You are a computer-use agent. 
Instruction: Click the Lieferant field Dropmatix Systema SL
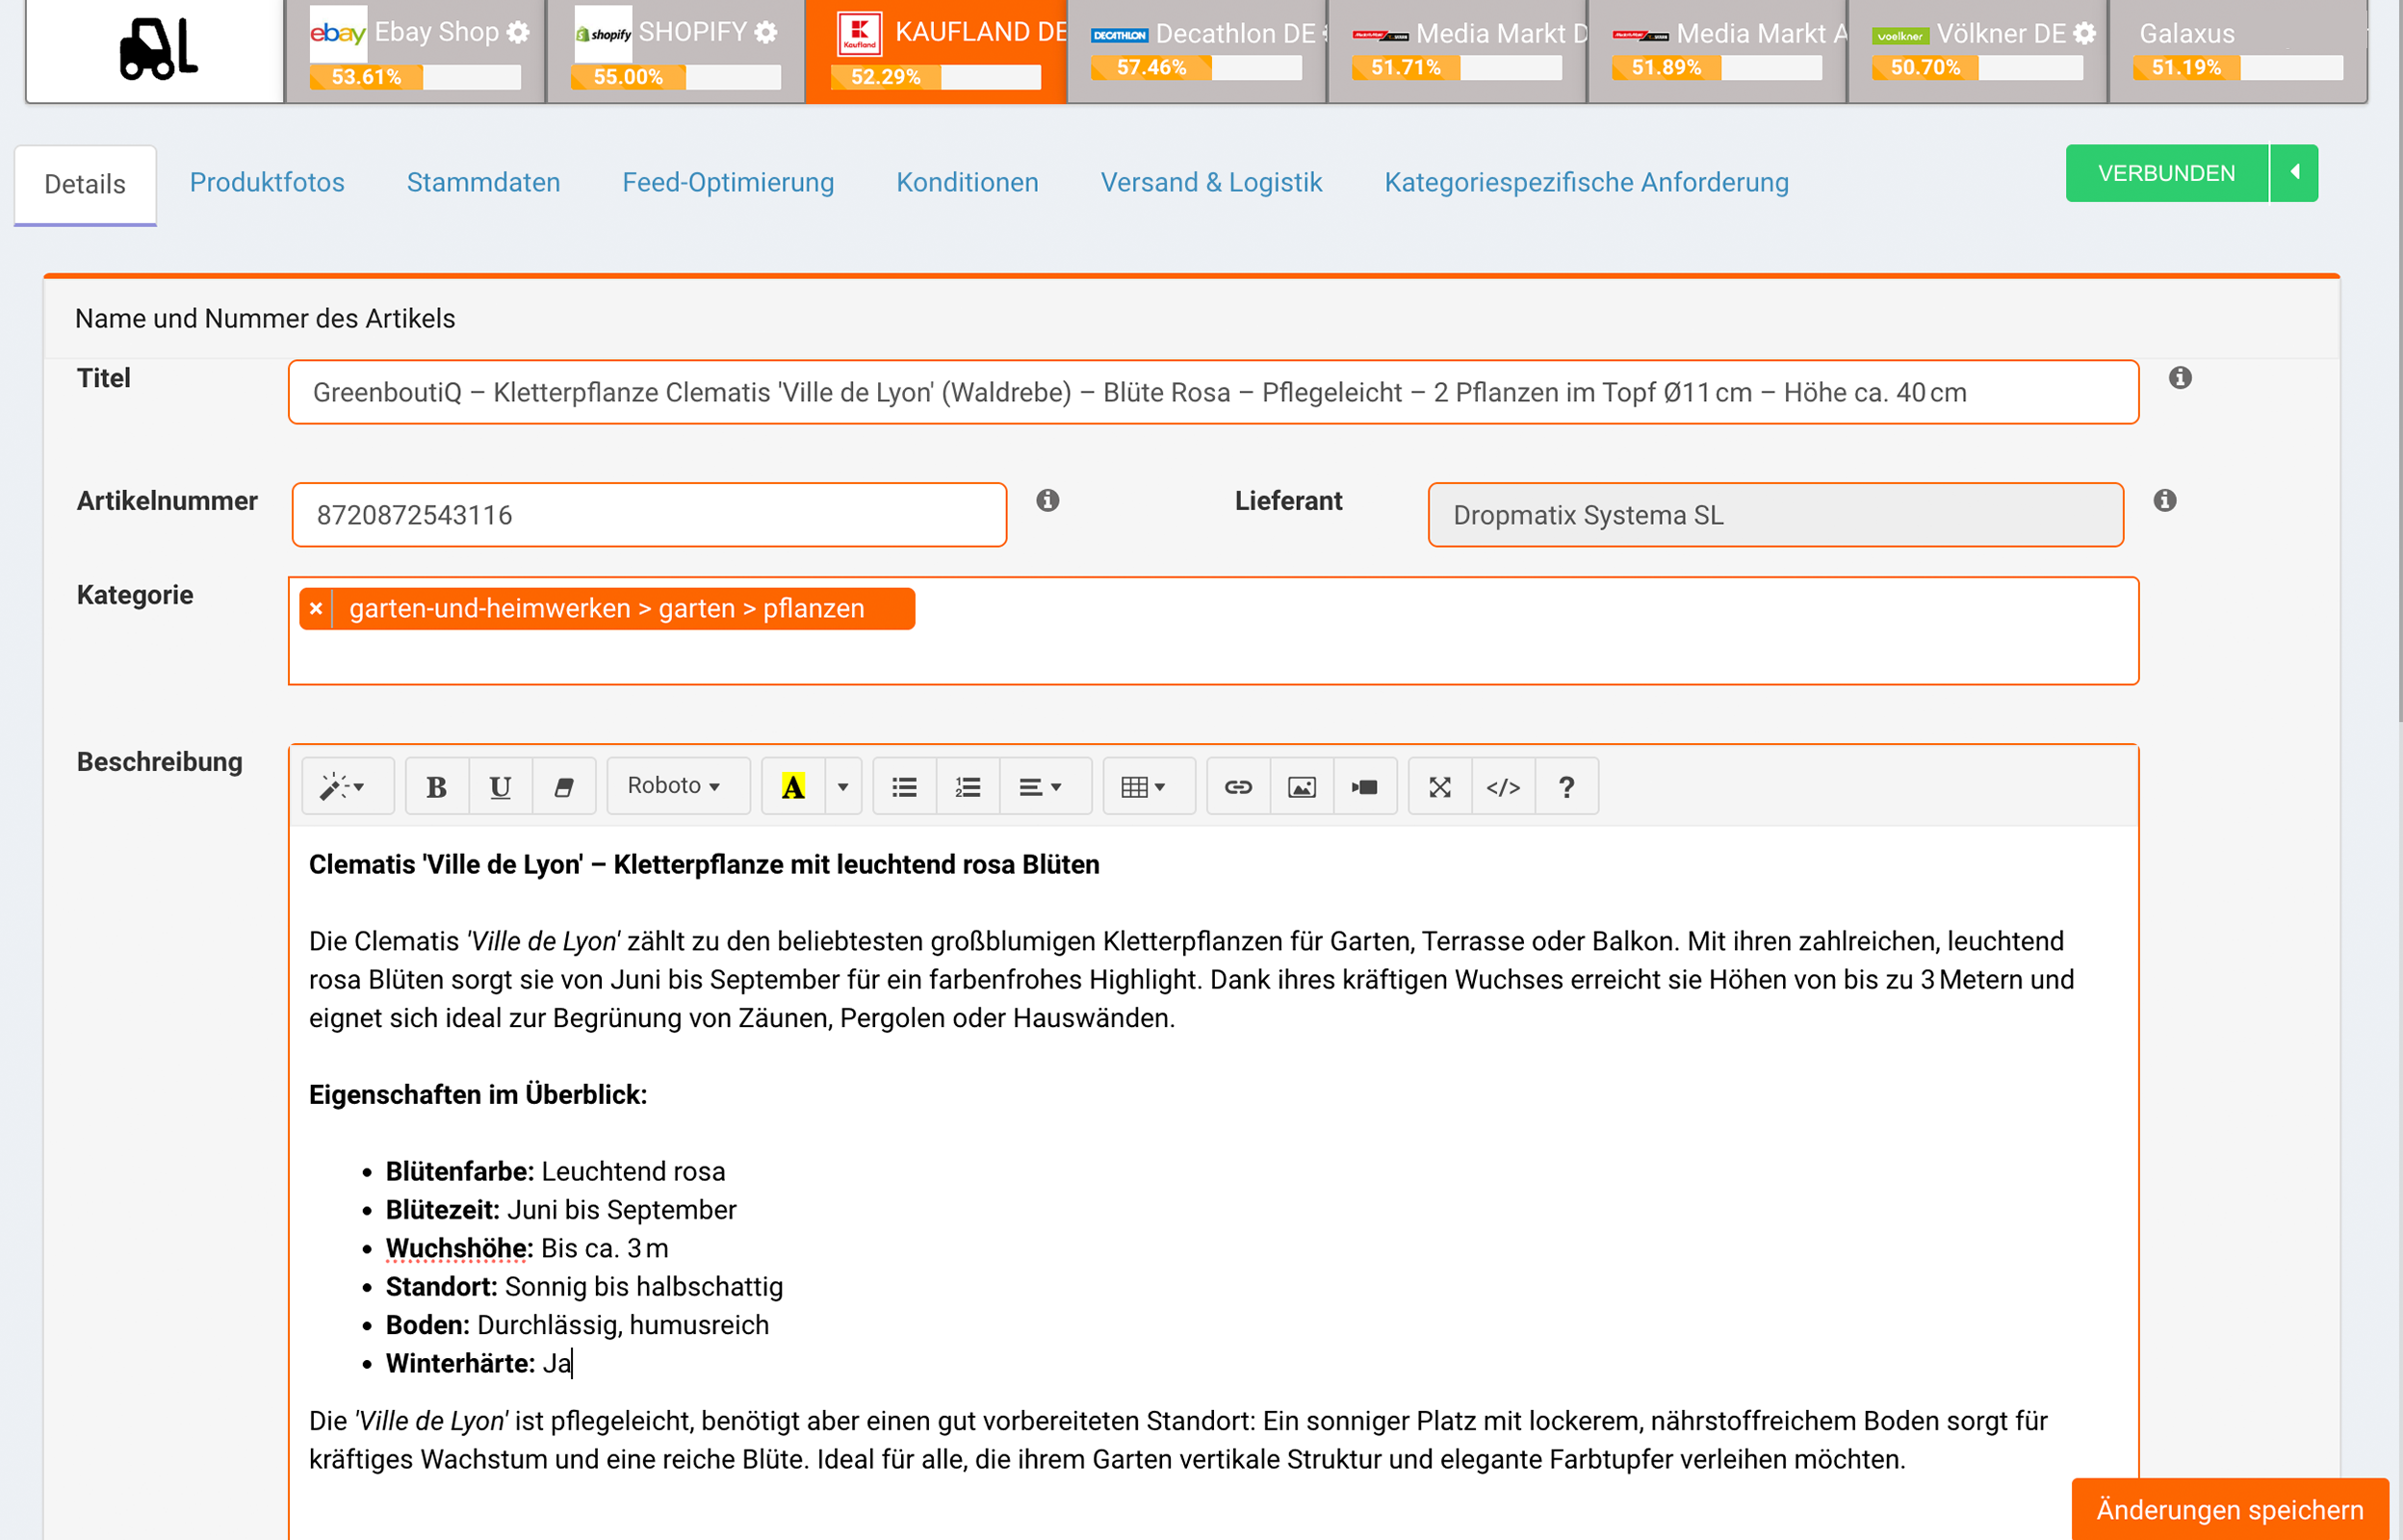[x=1775, y=515]
